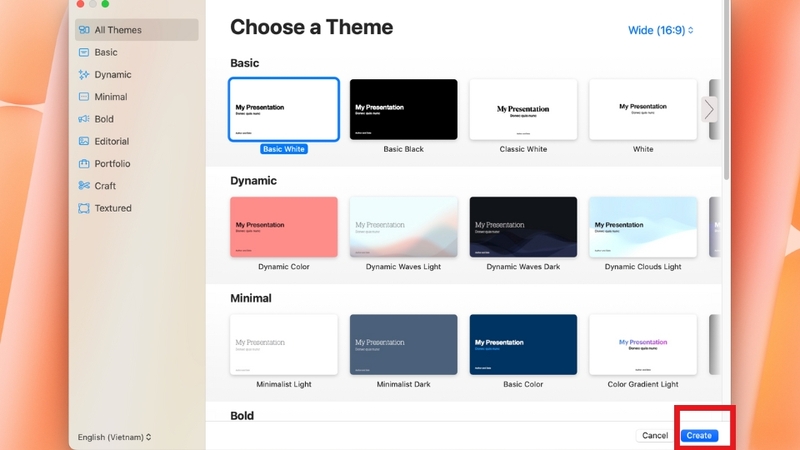Click the theme list vertical scrollbar

tap(726, 89)
